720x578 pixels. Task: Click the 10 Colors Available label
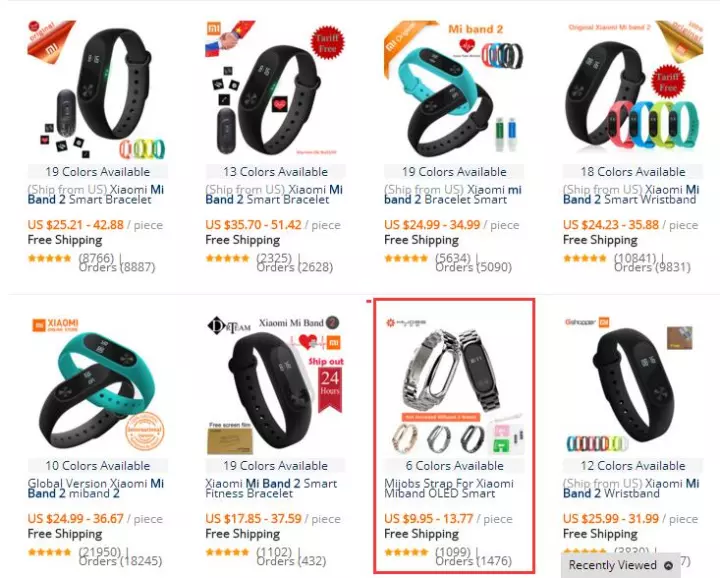[98, 466]
